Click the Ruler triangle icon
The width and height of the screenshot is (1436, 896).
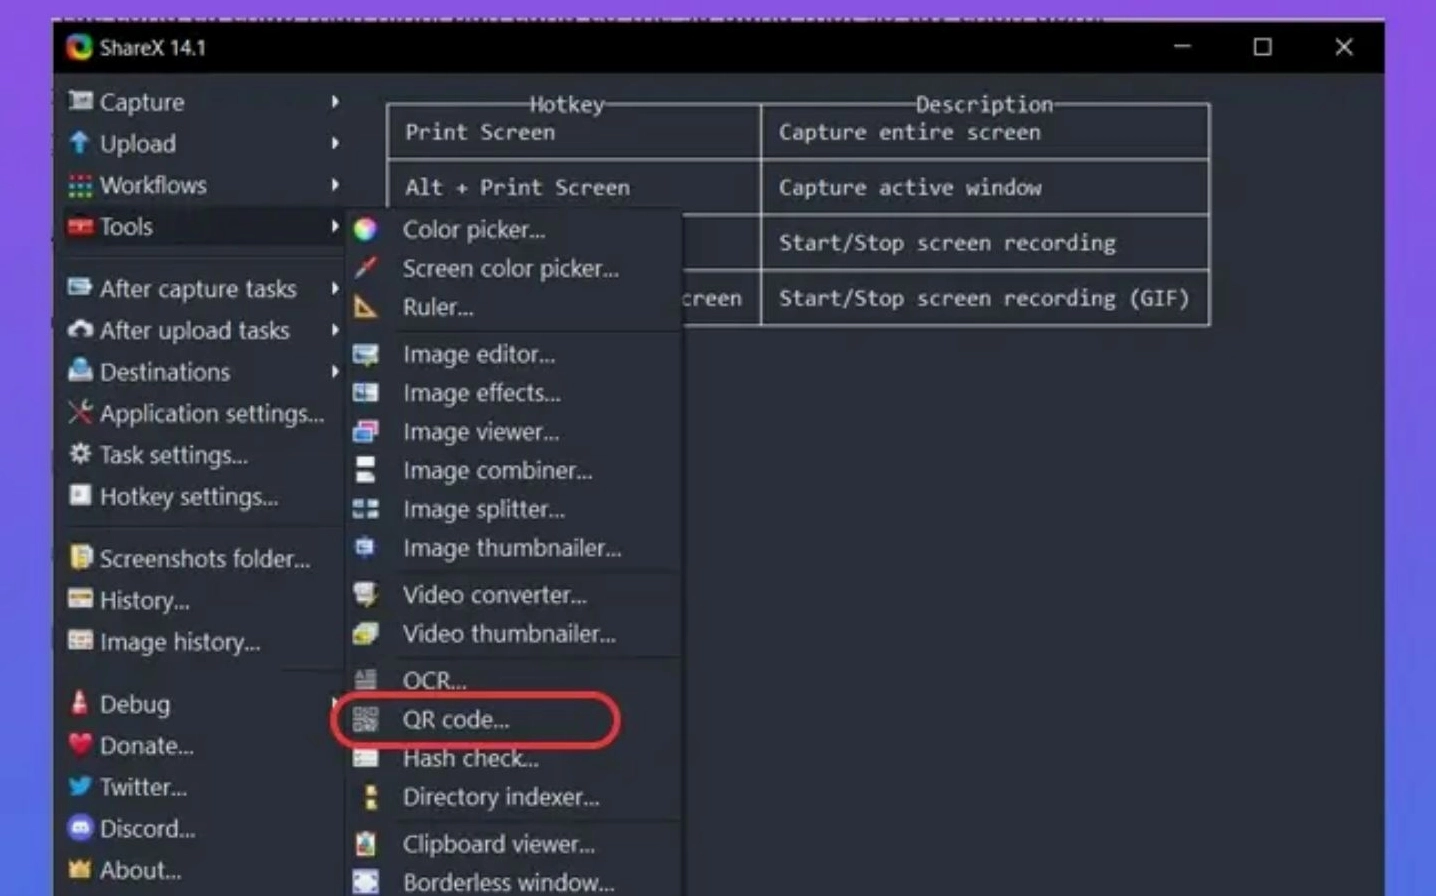[x=365, y=307]
